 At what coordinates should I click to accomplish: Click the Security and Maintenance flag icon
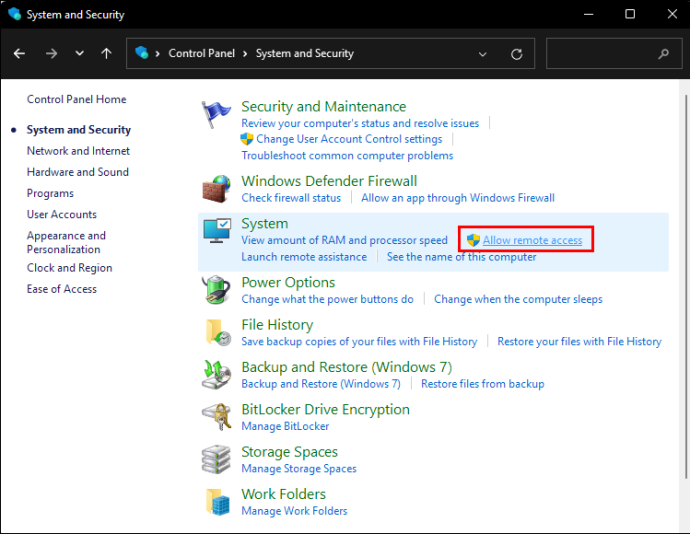[216, 114]
